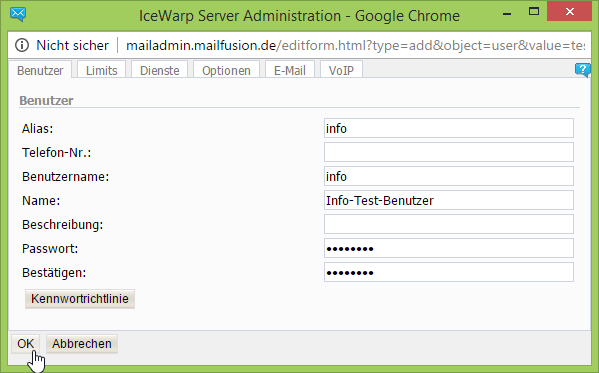Click the IceWarp envelope icon in title bar
This screenshot has height=373, width=599.
coord(18,15)
